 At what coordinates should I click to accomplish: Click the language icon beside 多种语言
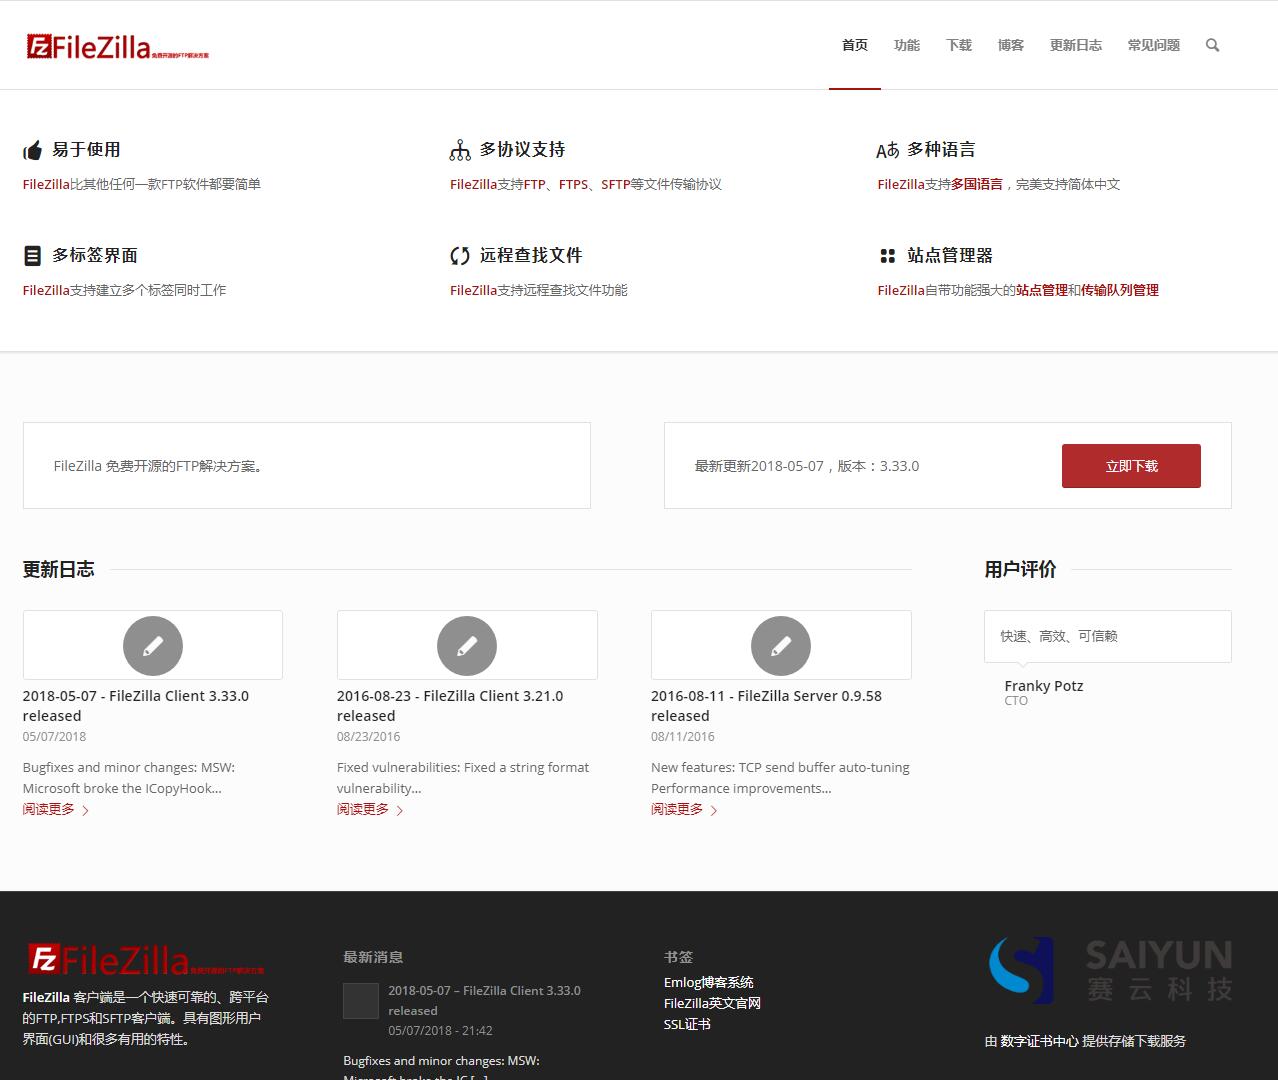point(888,150)
